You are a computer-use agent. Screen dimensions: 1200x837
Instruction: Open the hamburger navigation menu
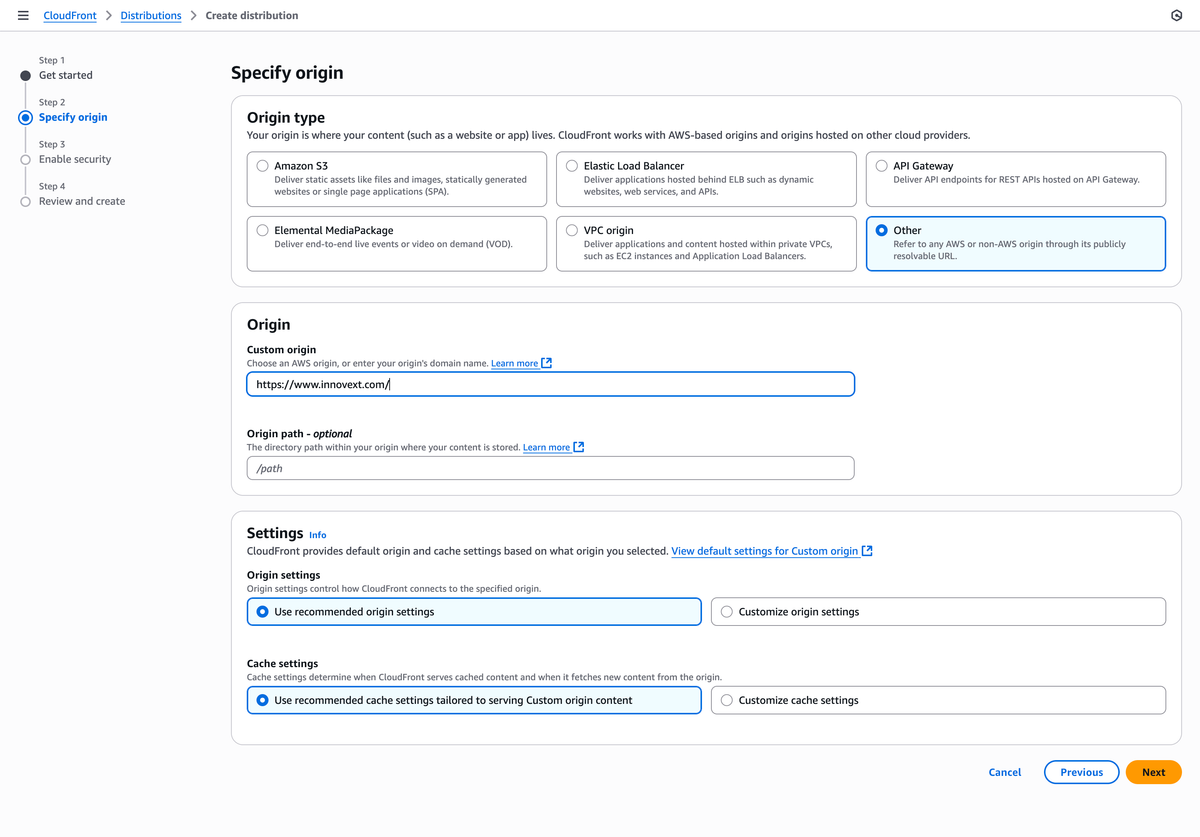23,16
